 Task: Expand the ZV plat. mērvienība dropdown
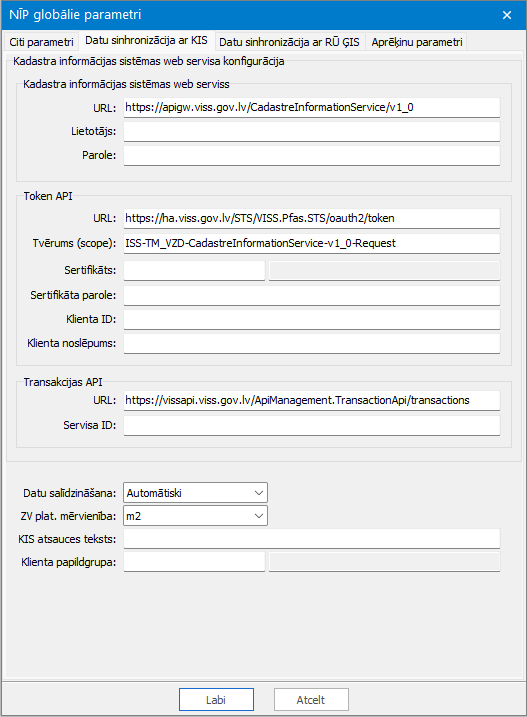coord(195,516)
